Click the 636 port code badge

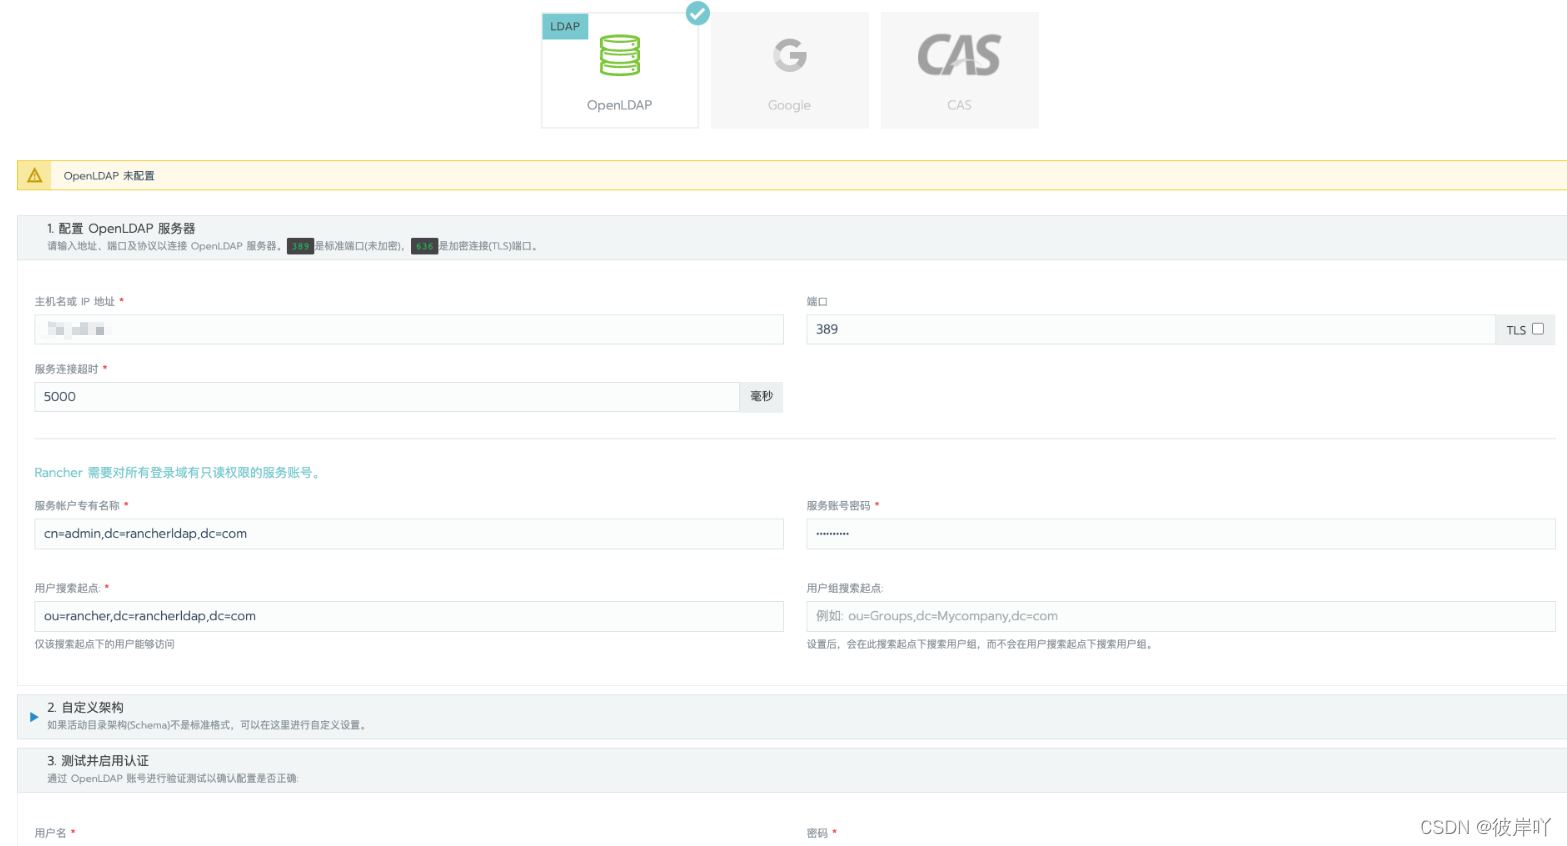(x=425, y=246)
